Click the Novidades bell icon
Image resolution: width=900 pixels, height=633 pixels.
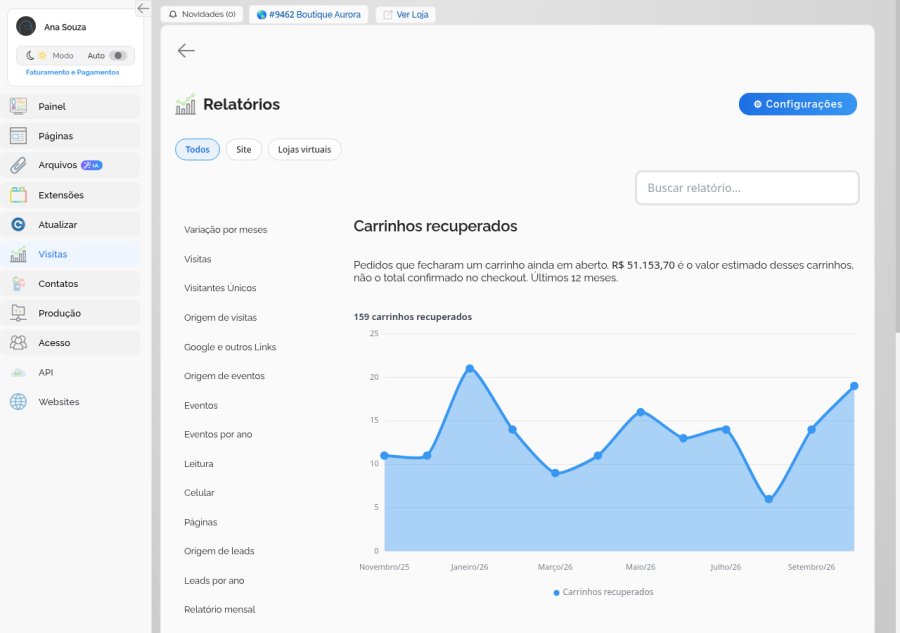pyautogui.click(x=173, y=14)
